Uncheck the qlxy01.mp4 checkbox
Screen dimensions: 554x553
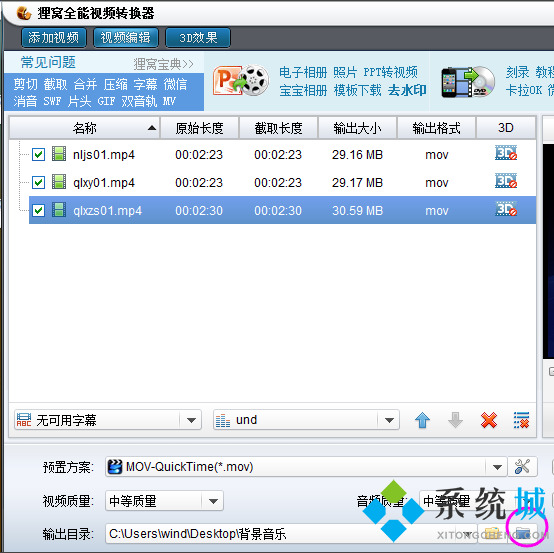(38, 182)
